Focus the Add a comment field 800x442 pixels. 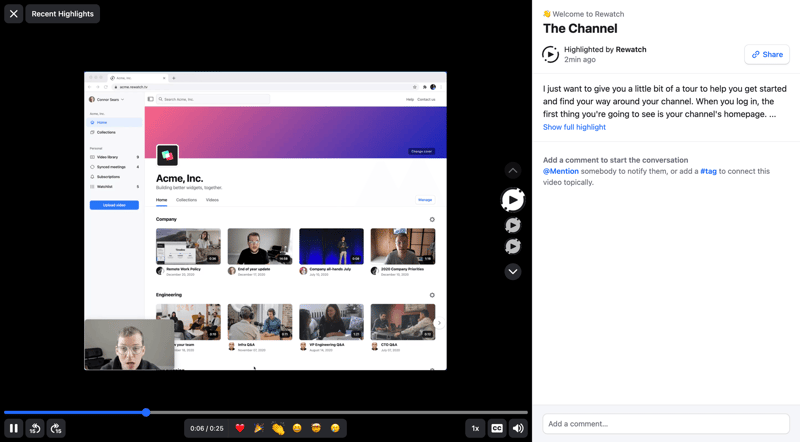point(666,424)
